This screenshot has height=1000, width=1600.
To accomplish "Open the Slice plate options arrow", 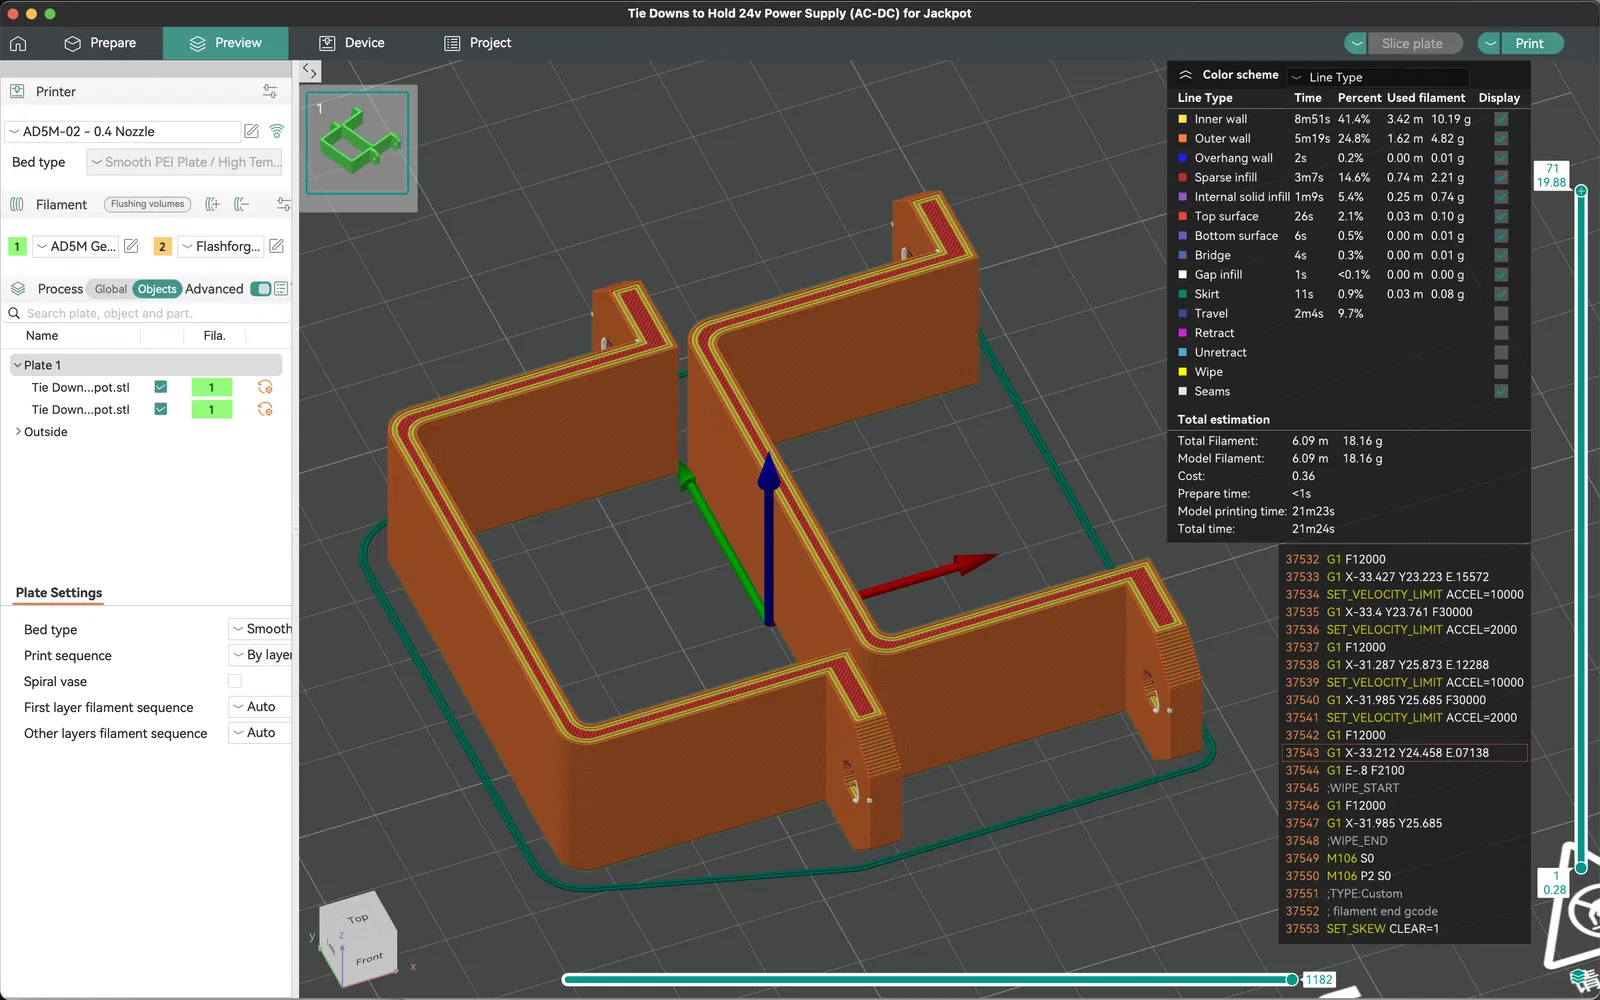I will [x=1356, y=43].
